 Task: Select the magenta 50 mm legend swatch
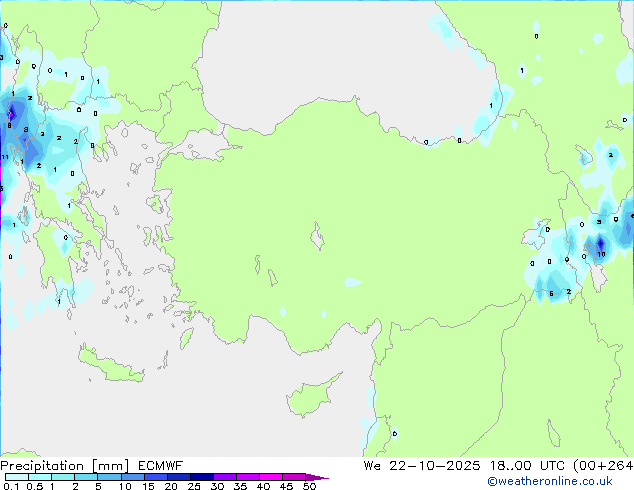point(316,478)
